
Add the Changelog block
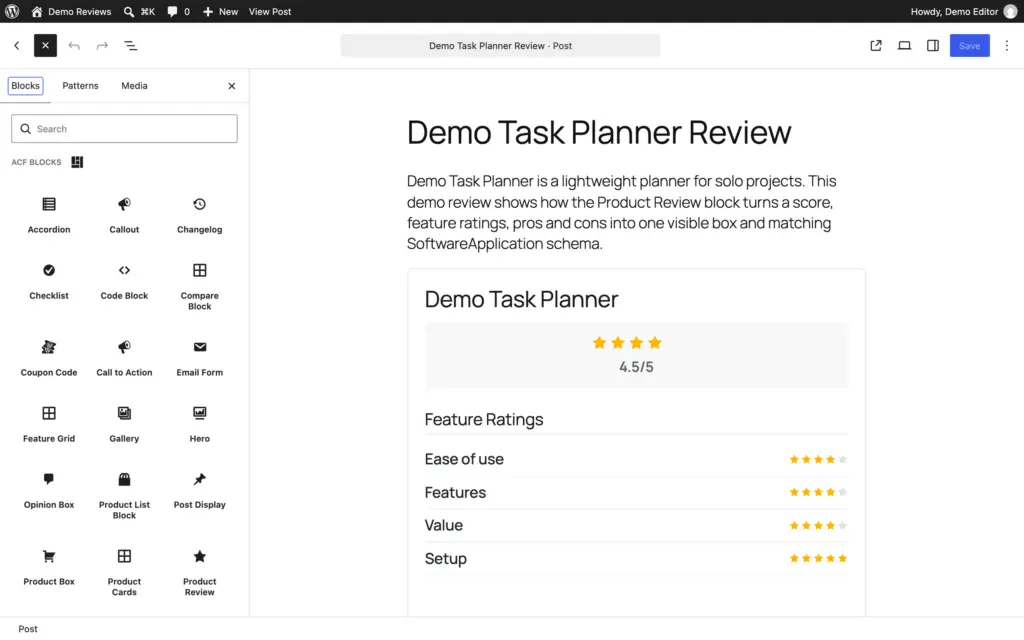200,215
